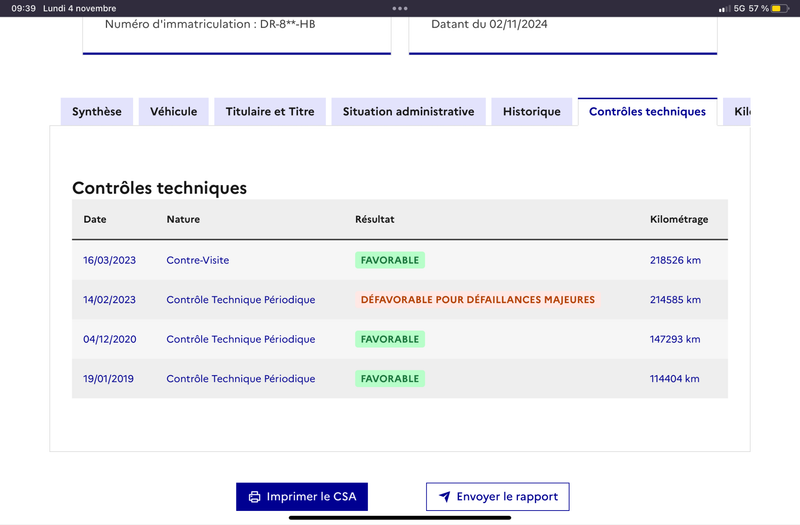This screenshot has height=525, width=800.
Task: Select the date 14/02/2023
Action: point(110,299)
